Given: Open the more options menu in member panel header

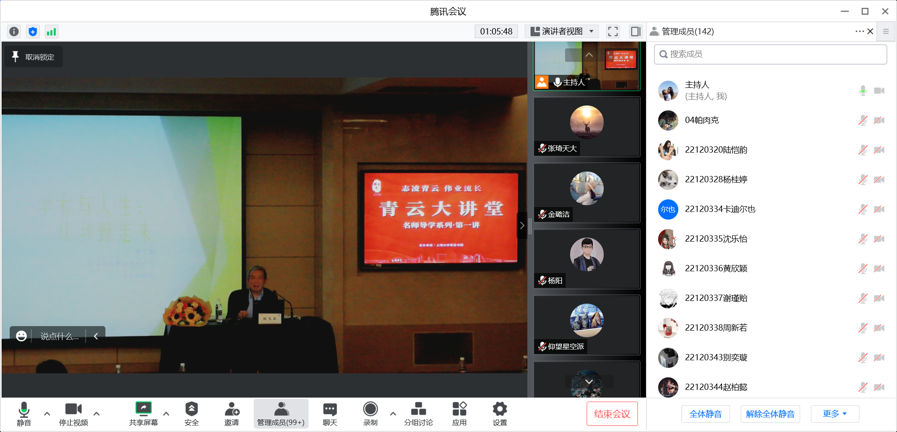Looking at the screenshot, I should click(859, 32).
